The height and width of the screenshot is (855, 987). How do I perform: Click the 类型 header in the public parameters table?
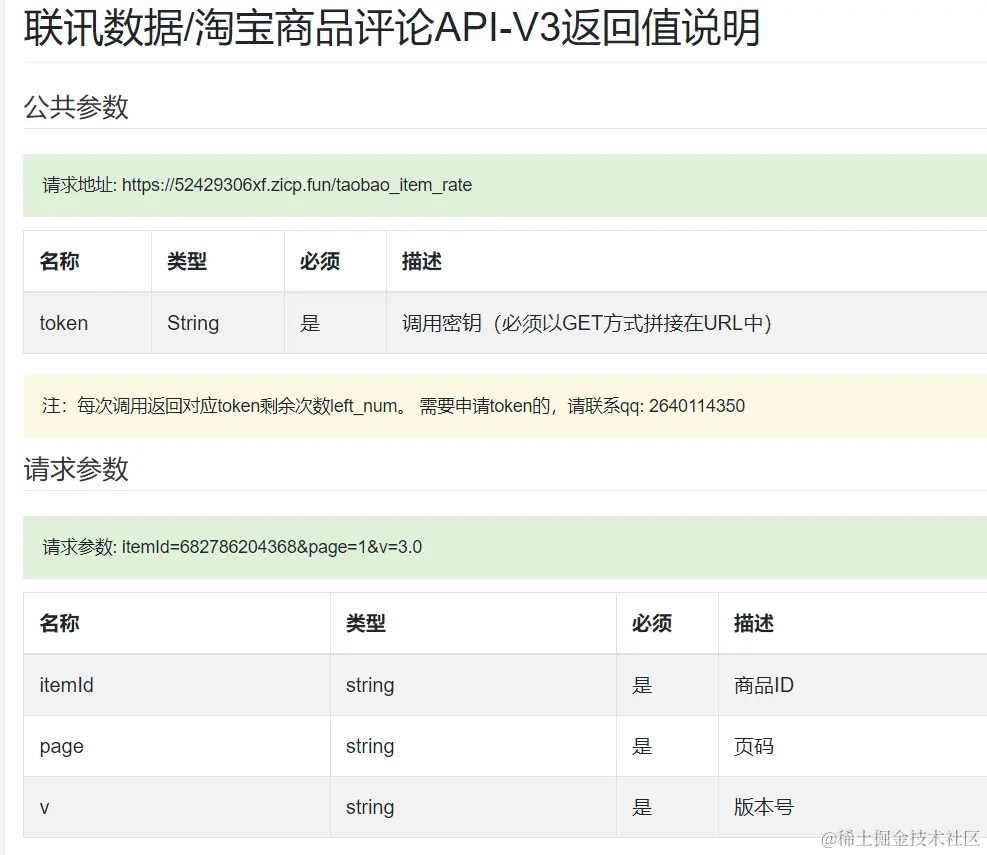pos(187,261)
